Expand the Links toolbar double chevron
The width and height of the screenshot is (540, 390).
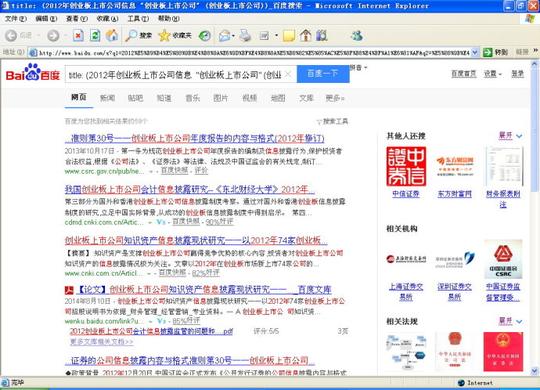536,51
